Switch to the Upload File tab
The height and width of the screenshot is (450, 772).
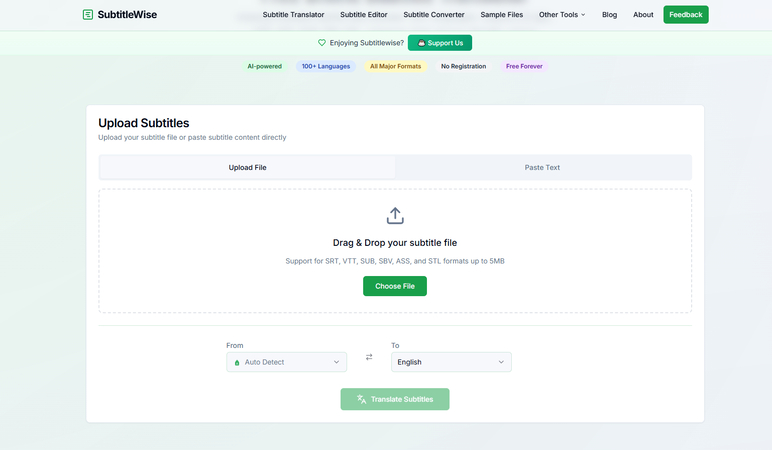tap(247, 167)
